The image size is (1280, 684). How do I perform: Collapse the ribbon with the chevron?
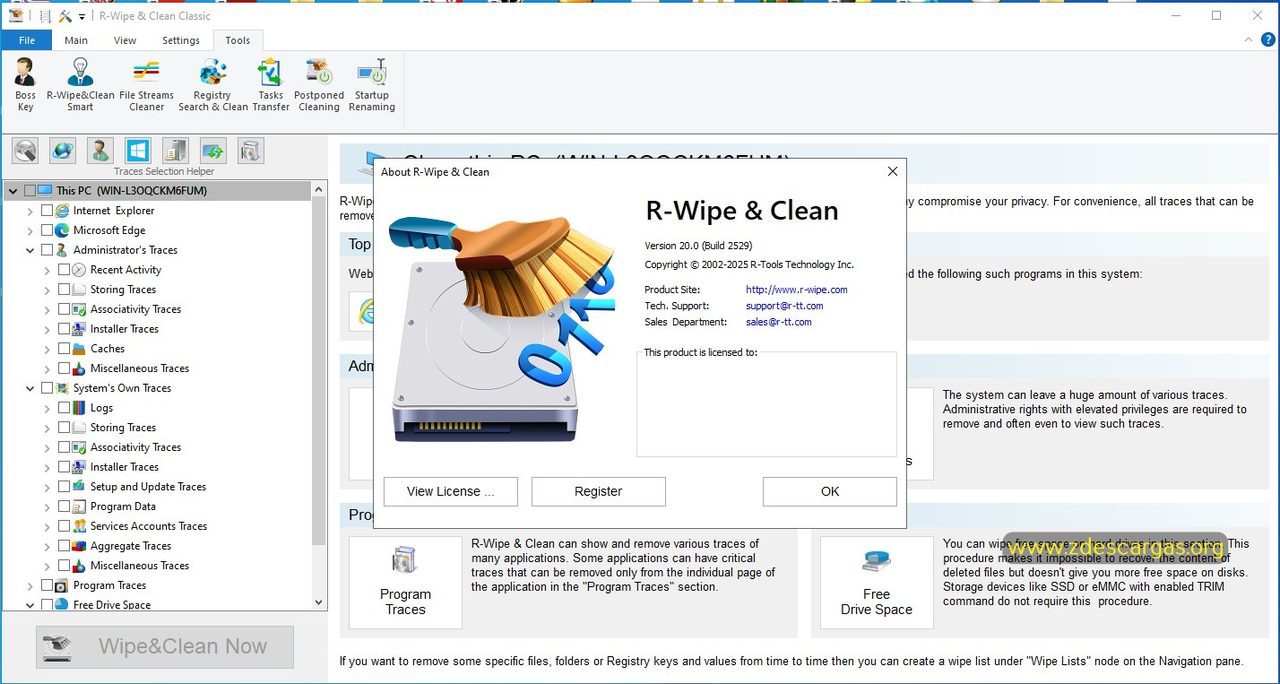1250,40
